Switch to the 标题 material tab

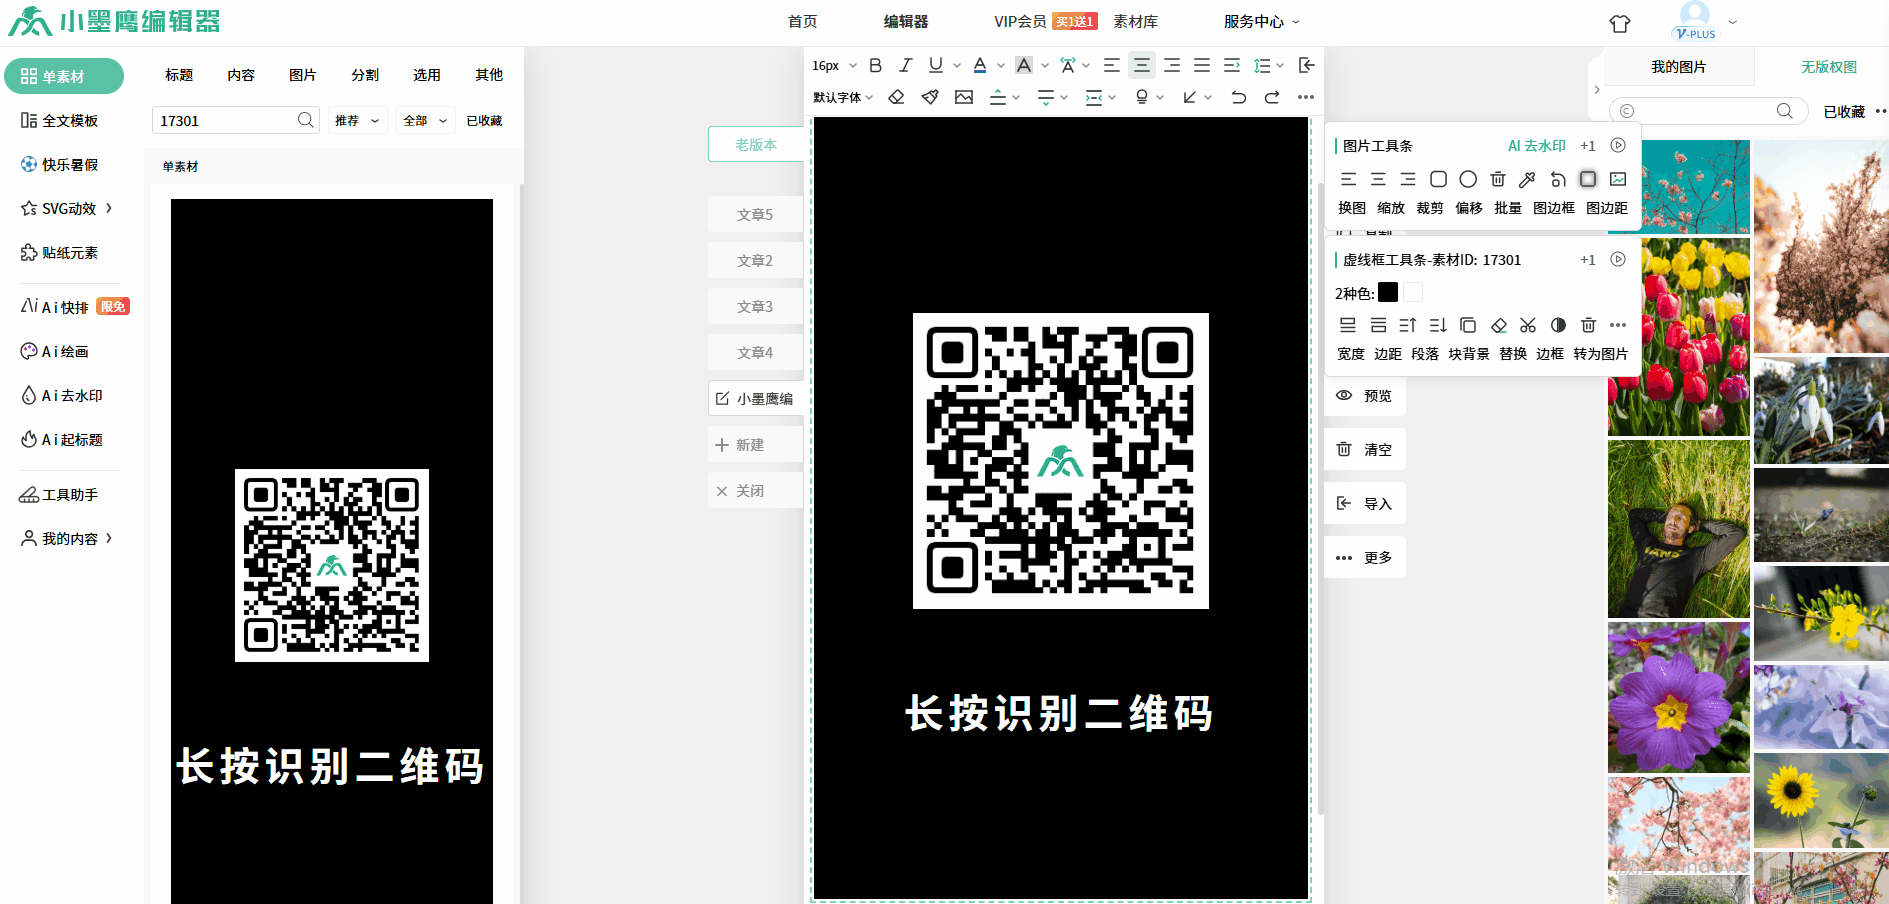[179, 75]
